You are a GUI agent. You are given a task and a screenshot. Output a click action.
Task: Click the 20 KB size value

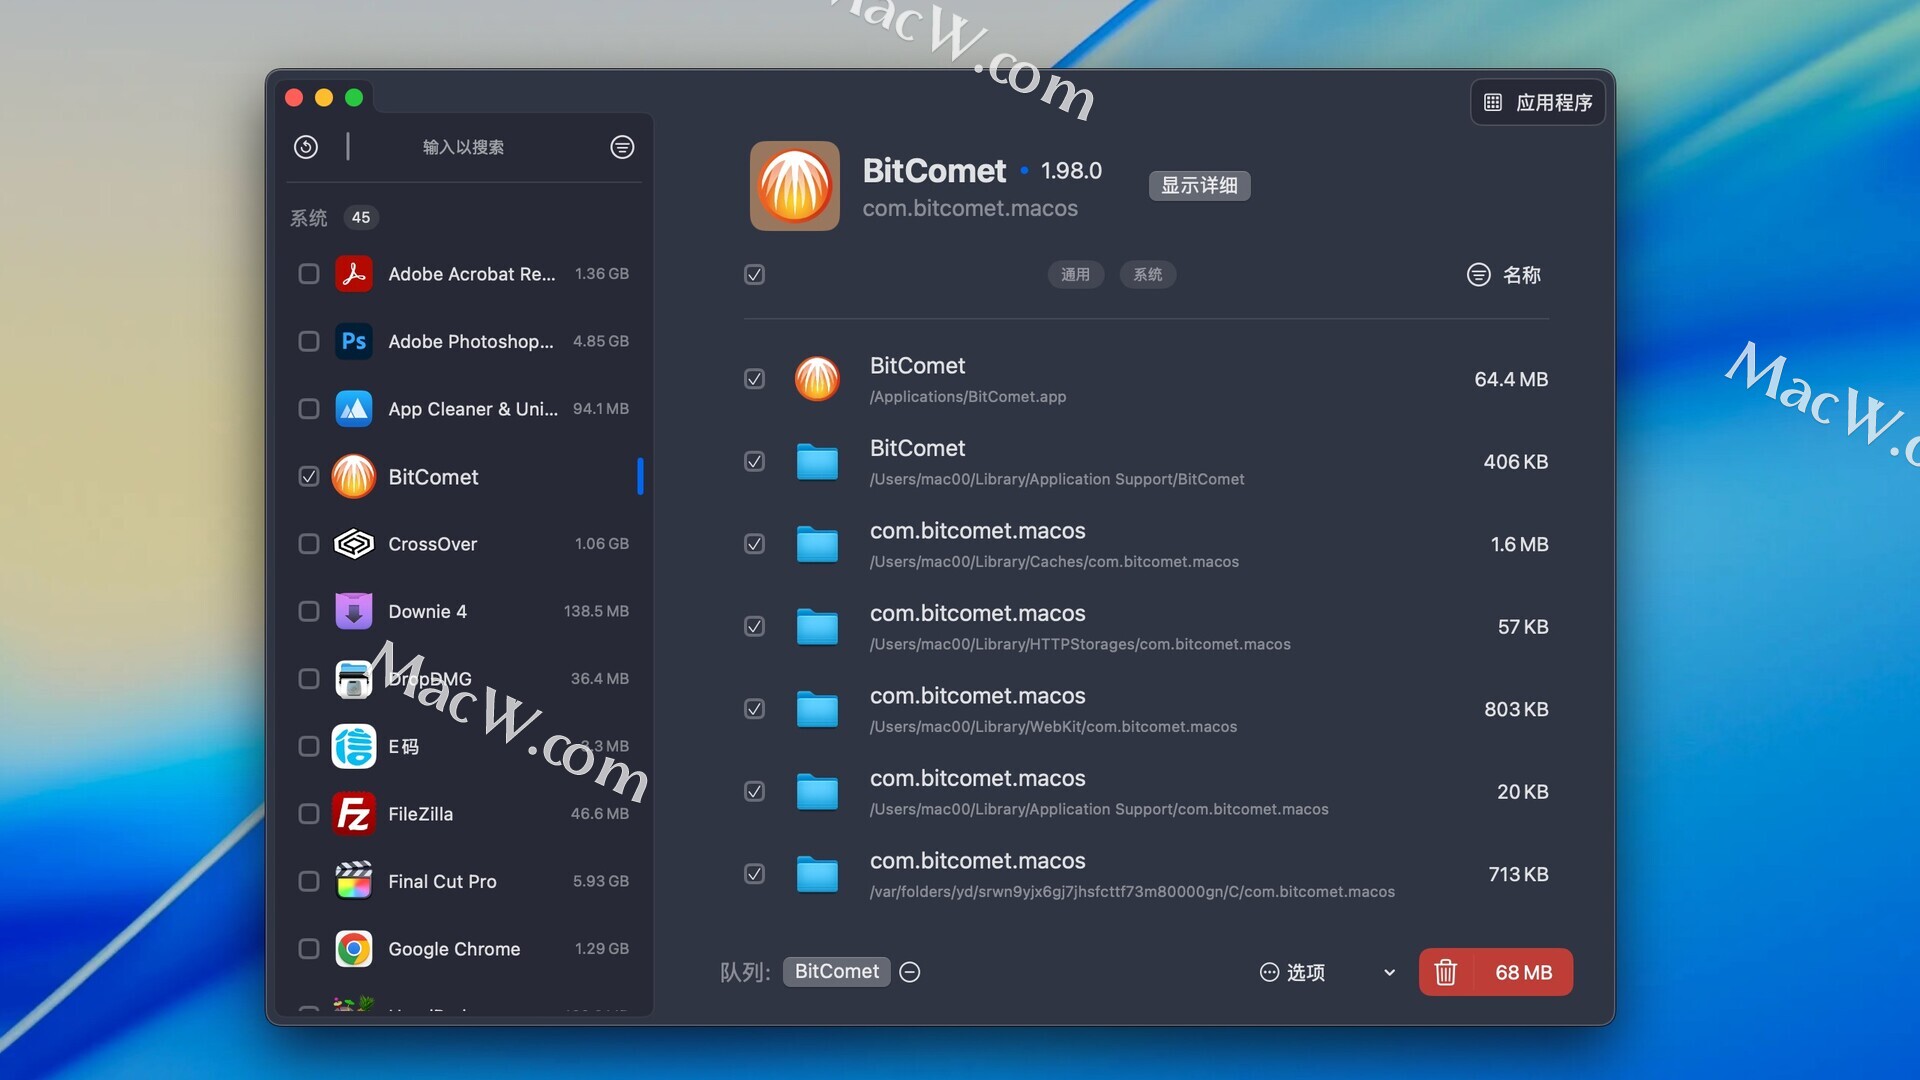point(1523,792)
